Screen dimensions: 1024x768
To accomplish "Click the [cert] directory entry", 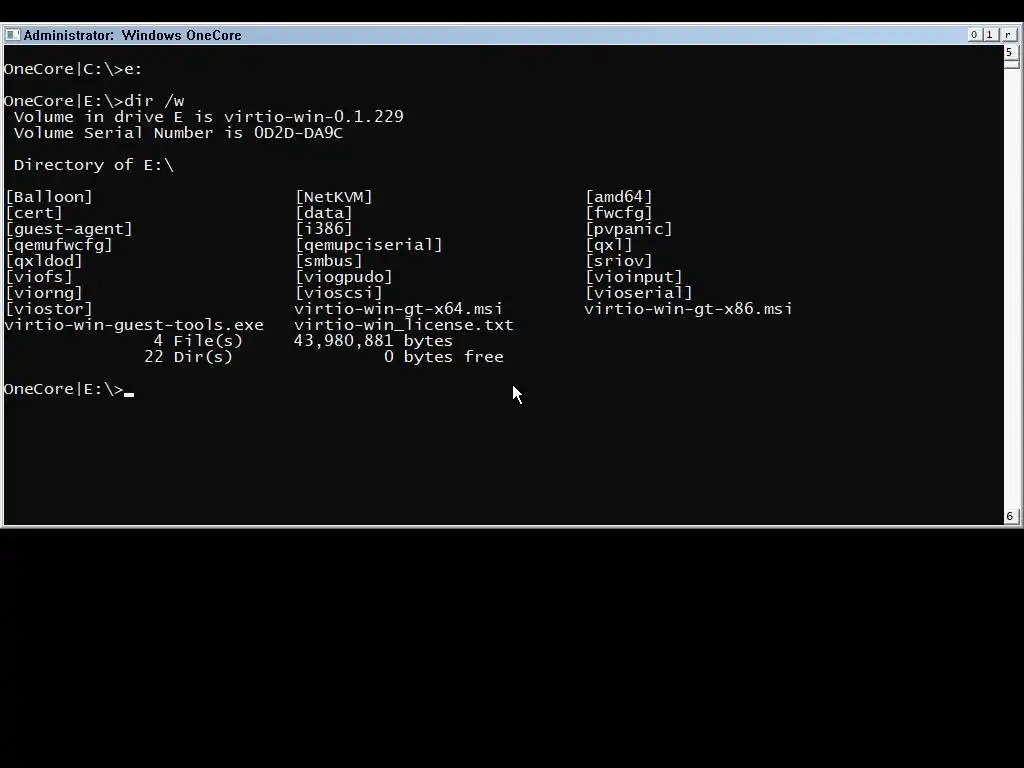I will point(34,213).
